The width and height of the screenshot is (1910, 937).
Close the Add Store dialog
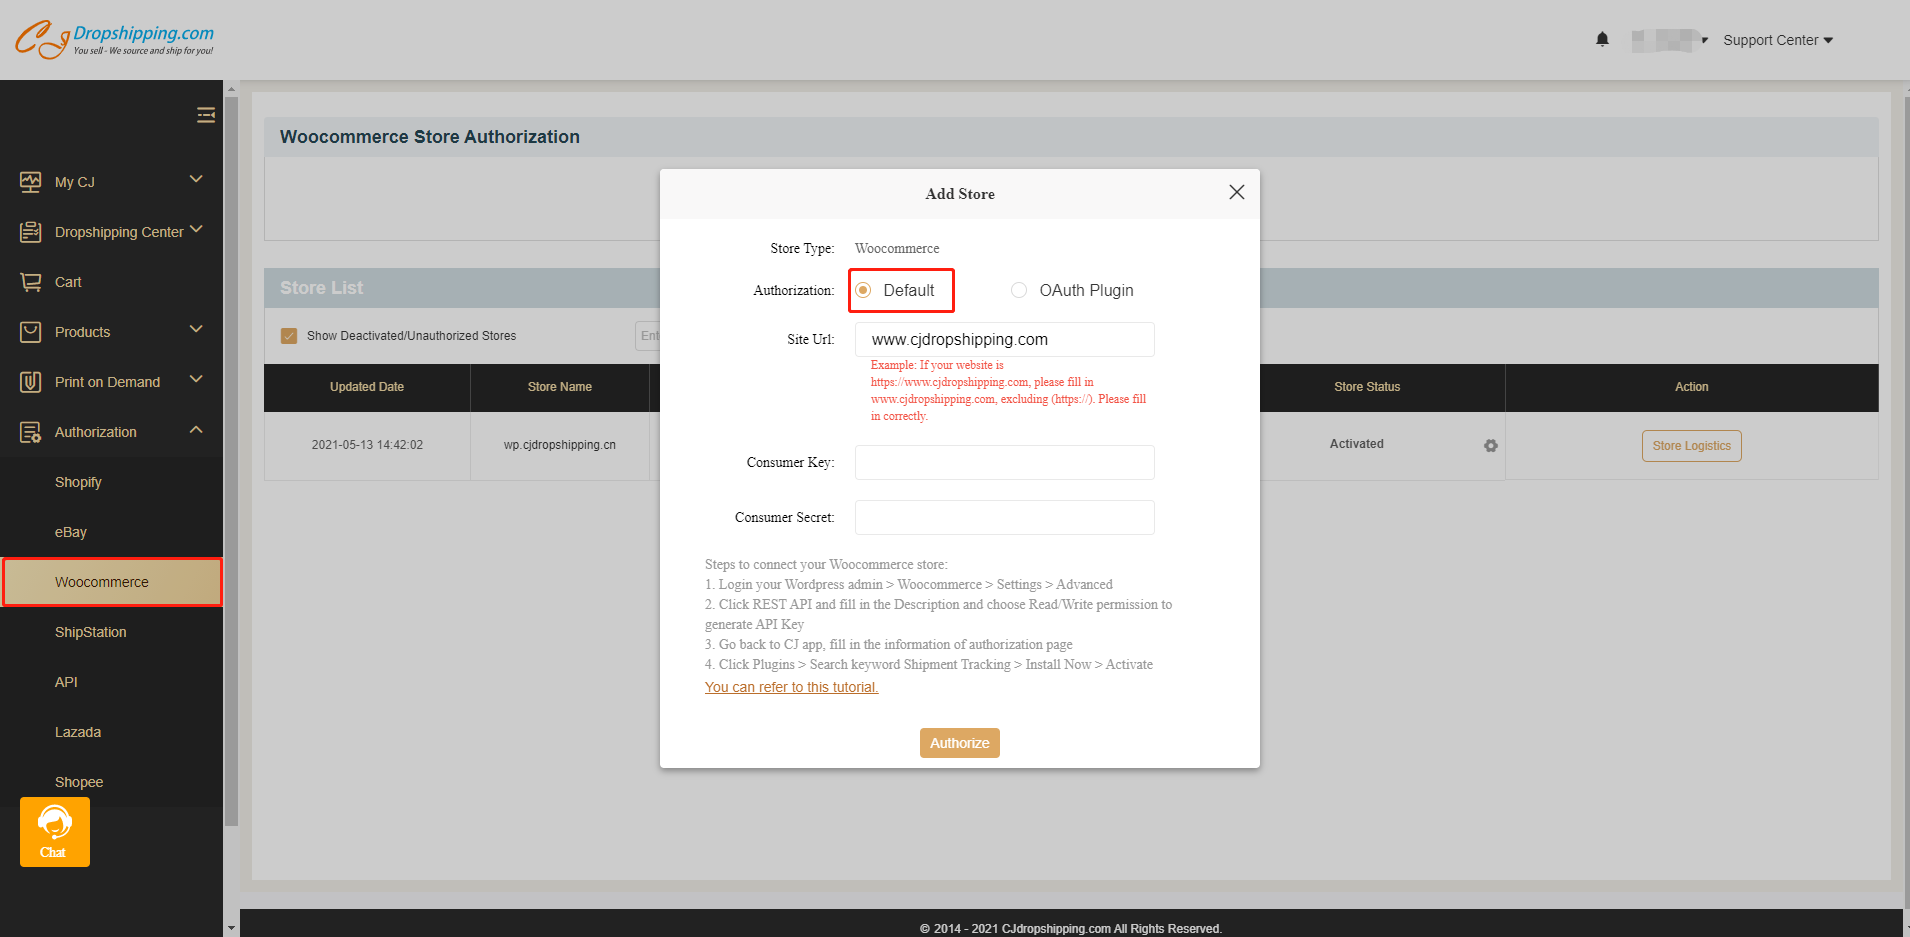[1236, 192]
